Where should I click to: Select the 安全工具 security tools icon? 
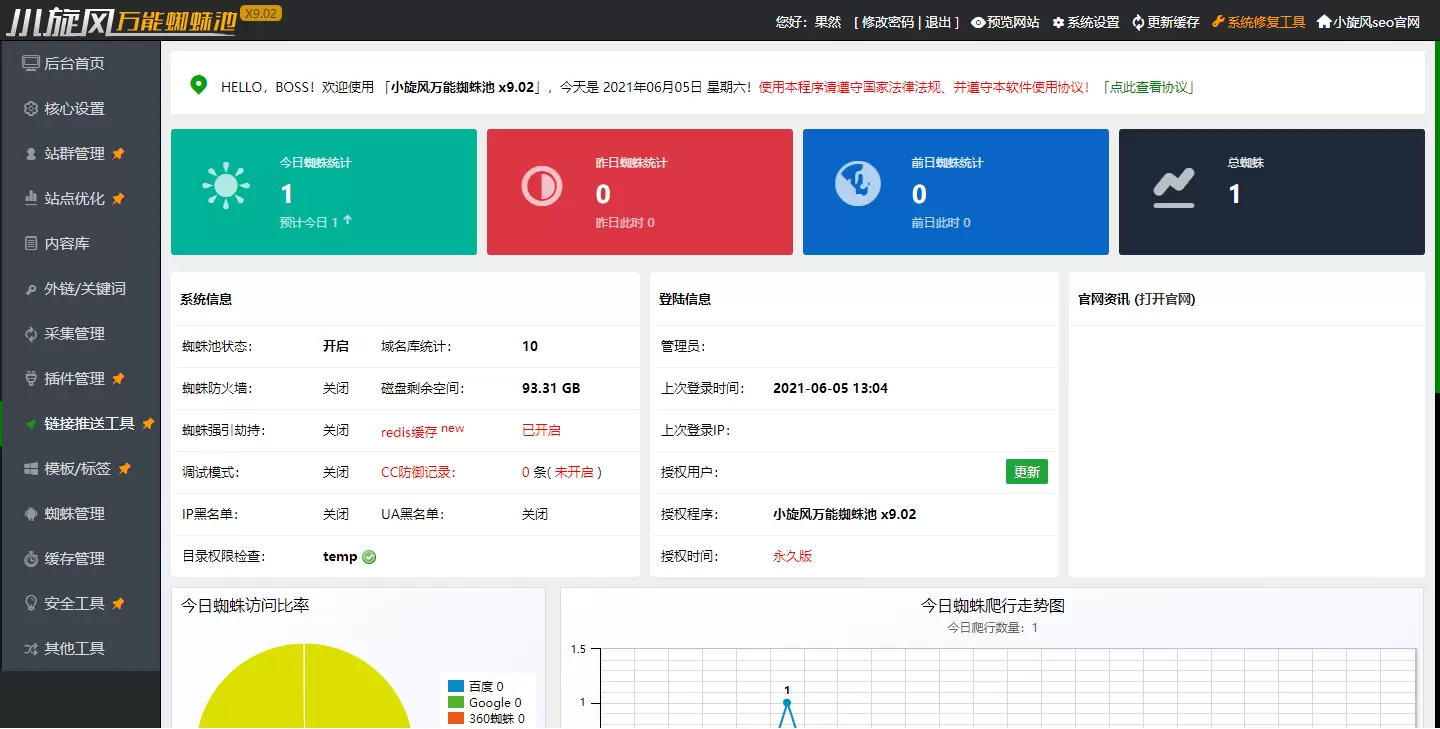(75, 603)
